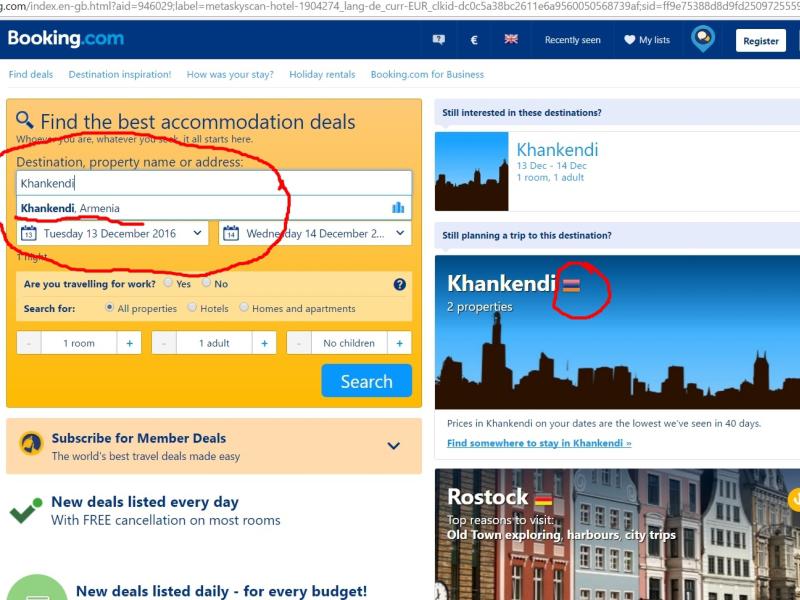Expand Subscribe for Member Deals panel

393,446
